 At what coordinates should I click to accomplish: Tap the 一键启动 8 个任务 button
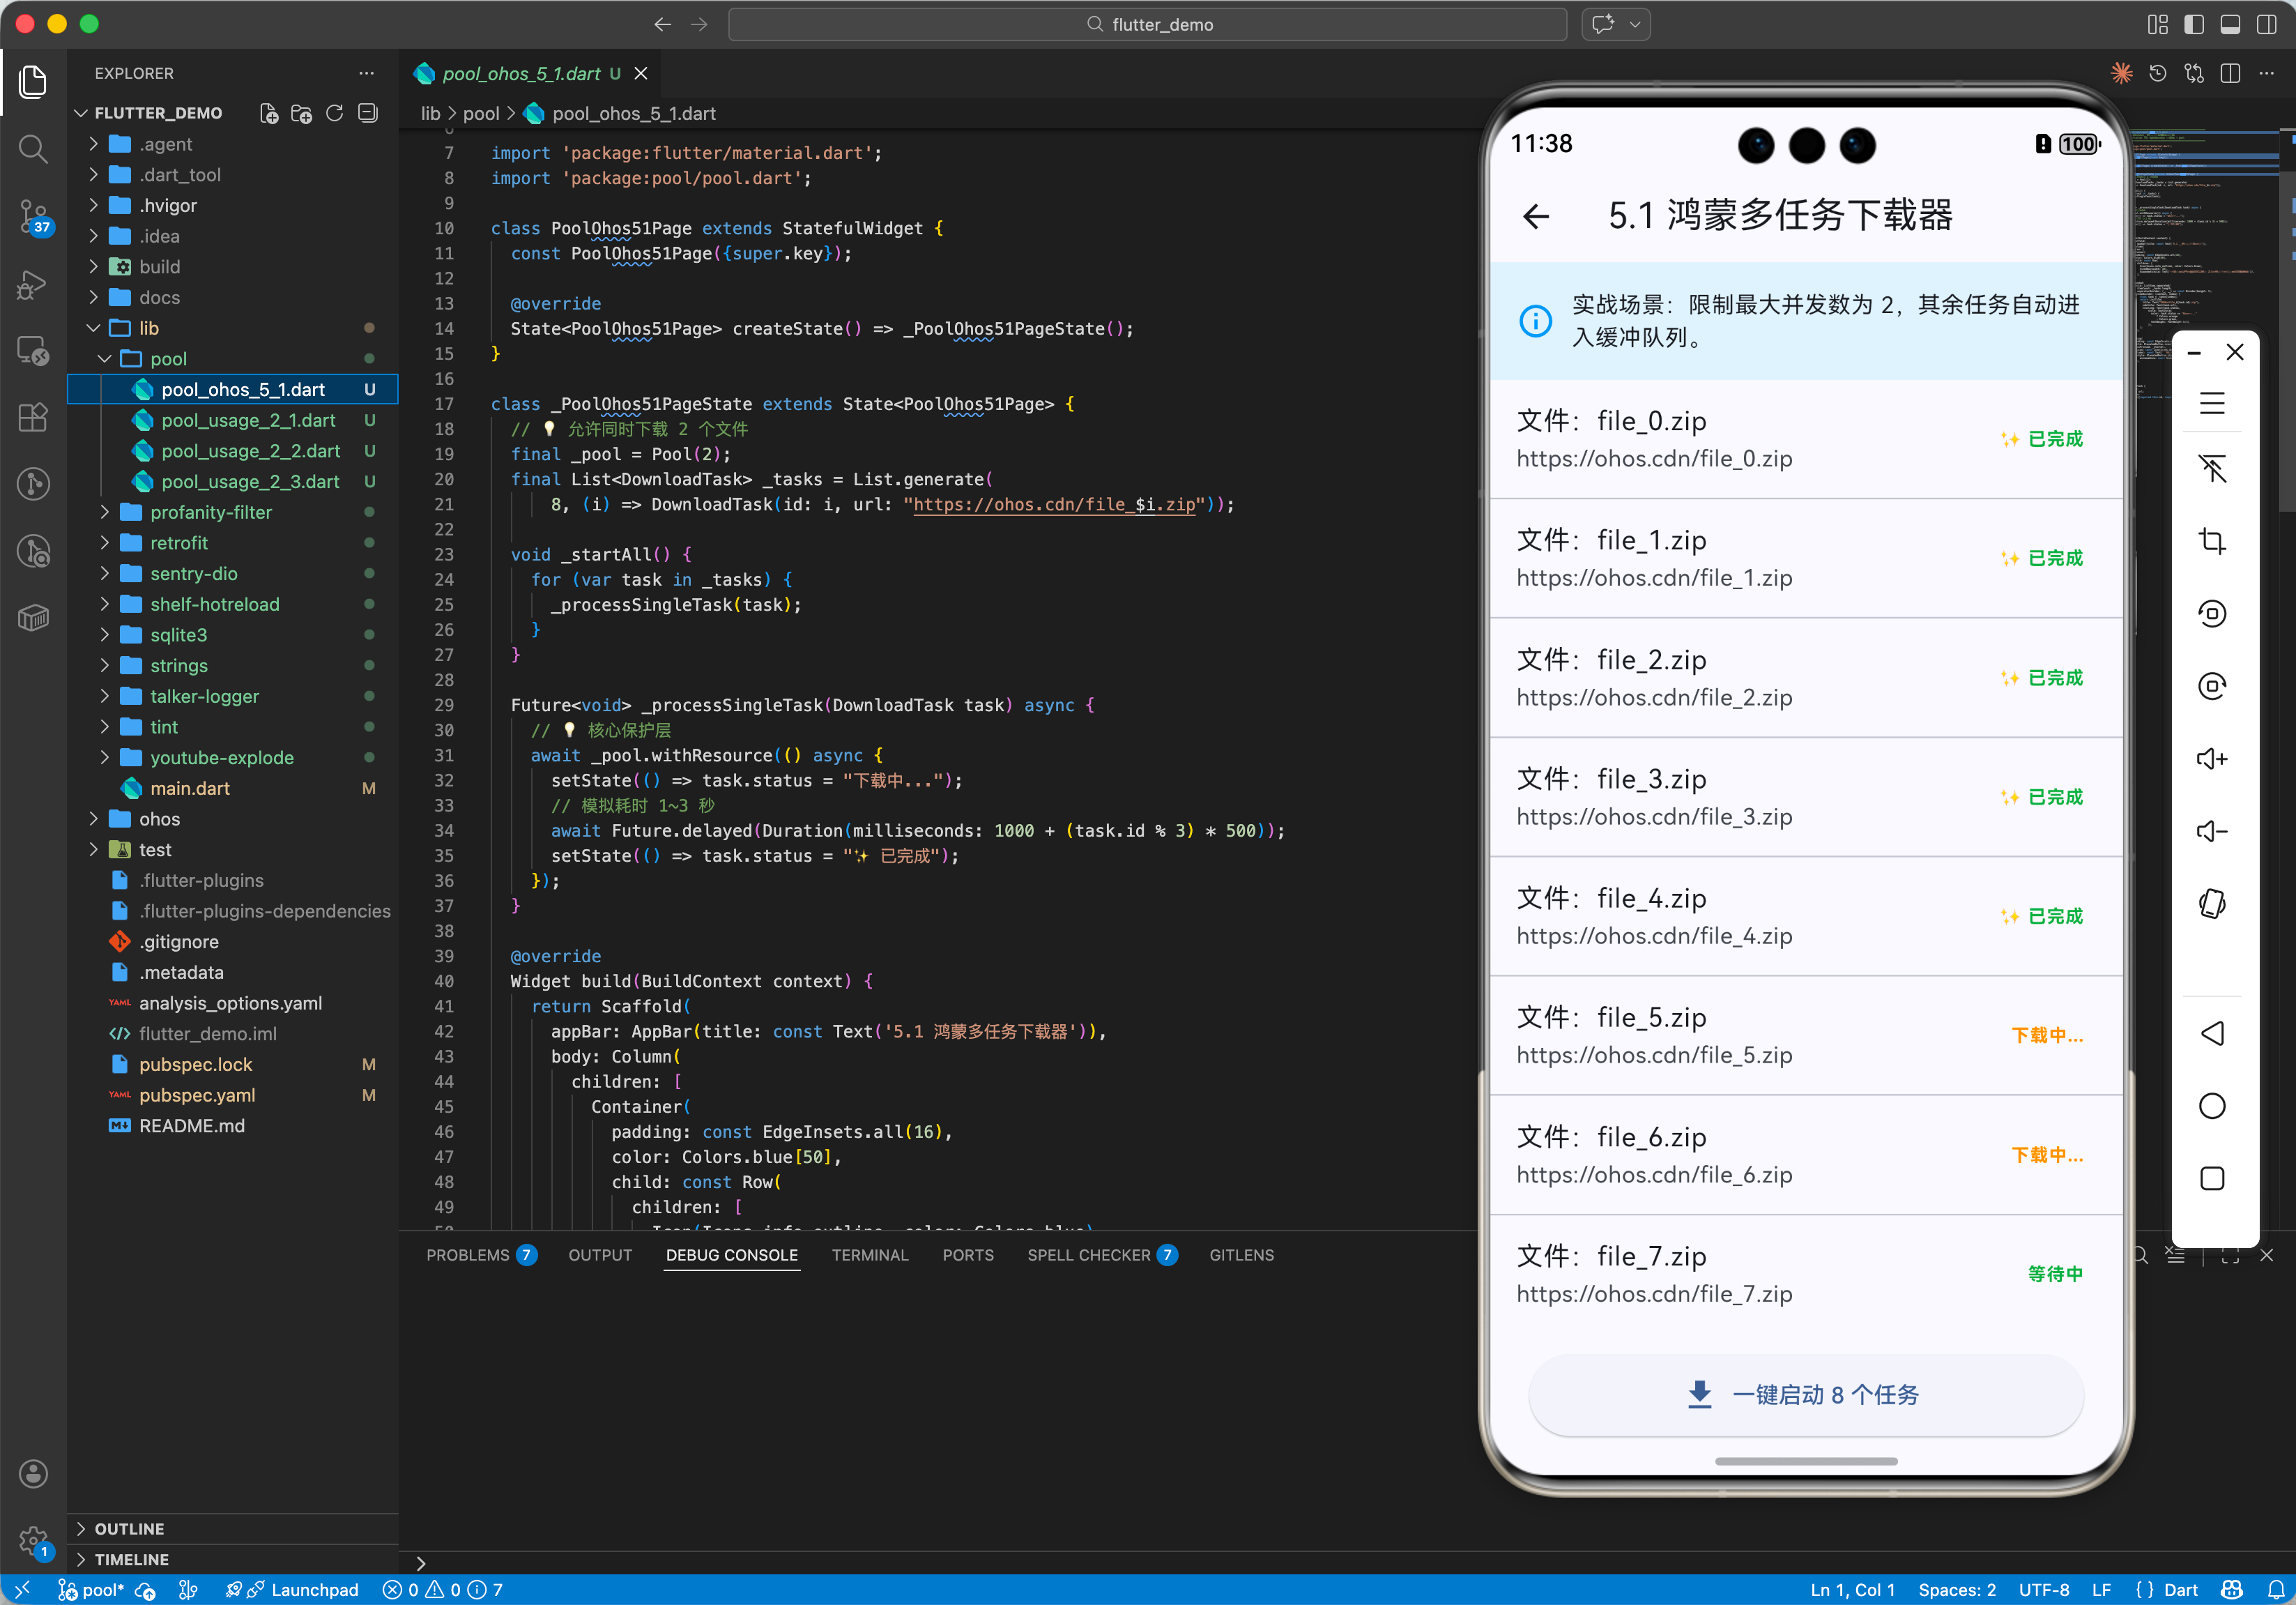[1805, 1394]
